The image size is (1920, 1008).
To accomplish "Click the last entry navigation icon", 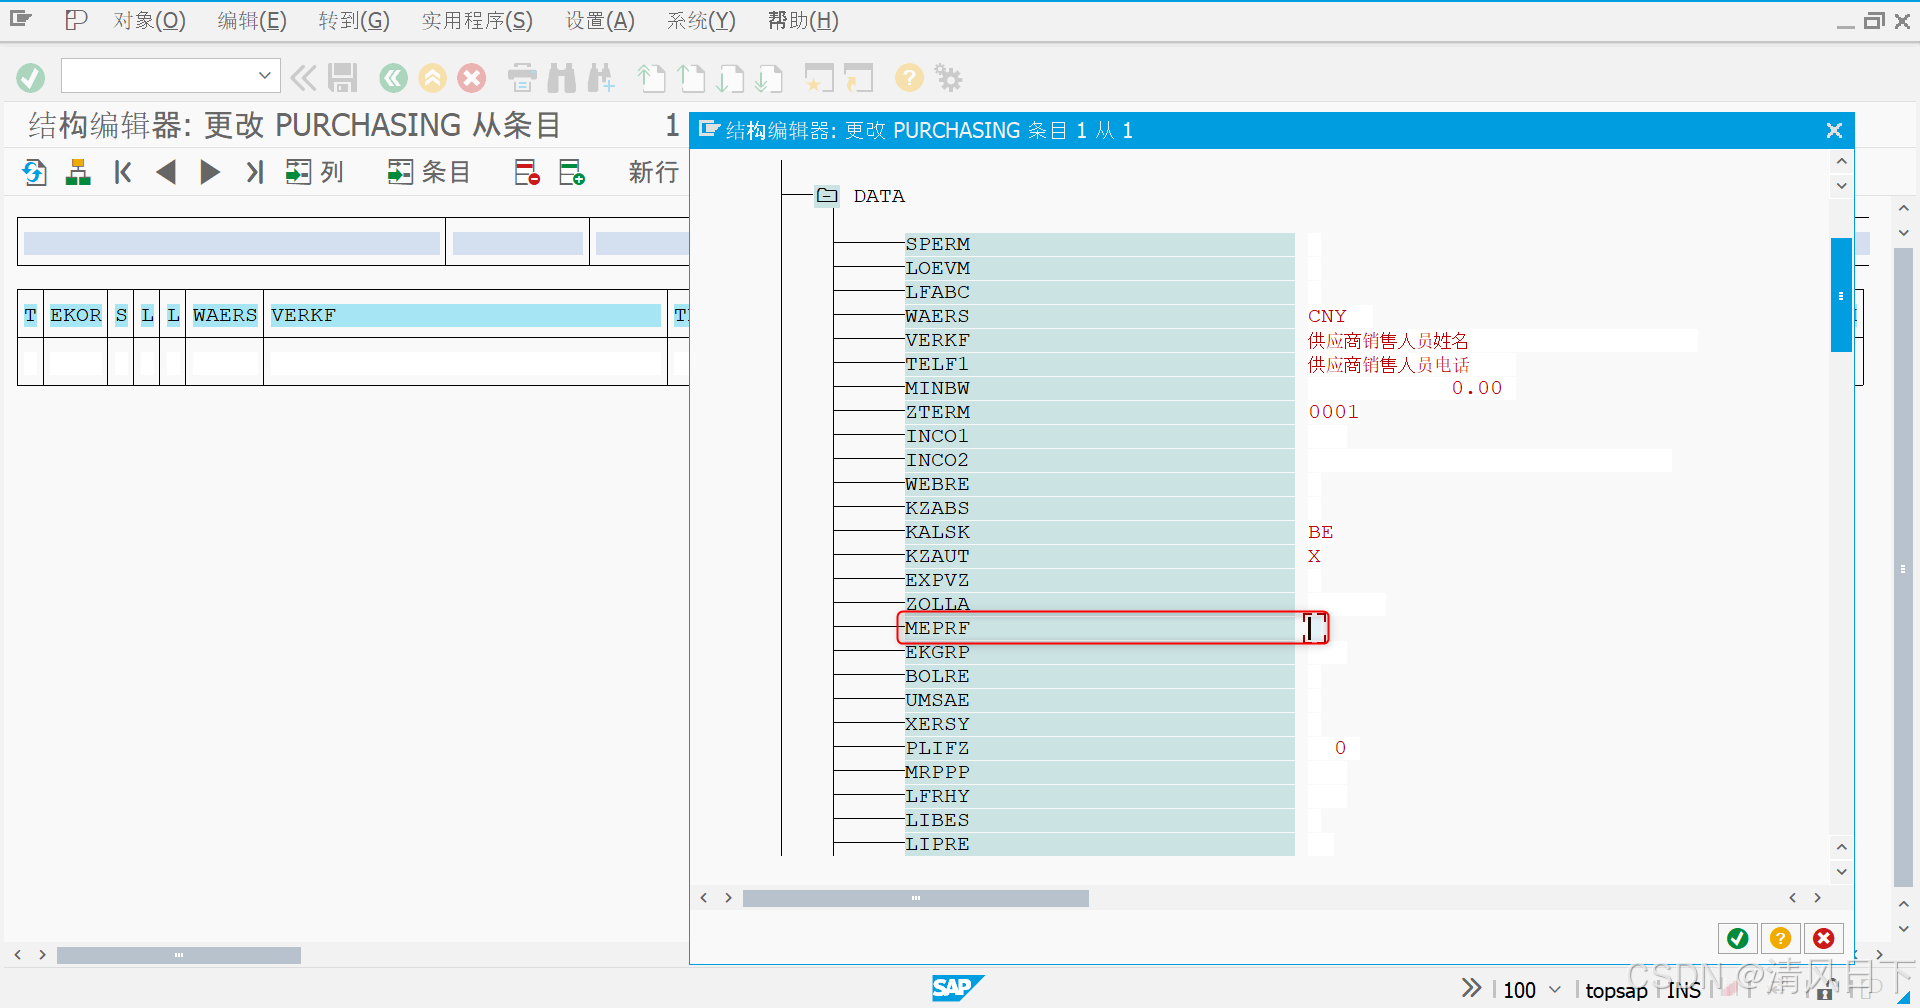I will coord(255,173).
